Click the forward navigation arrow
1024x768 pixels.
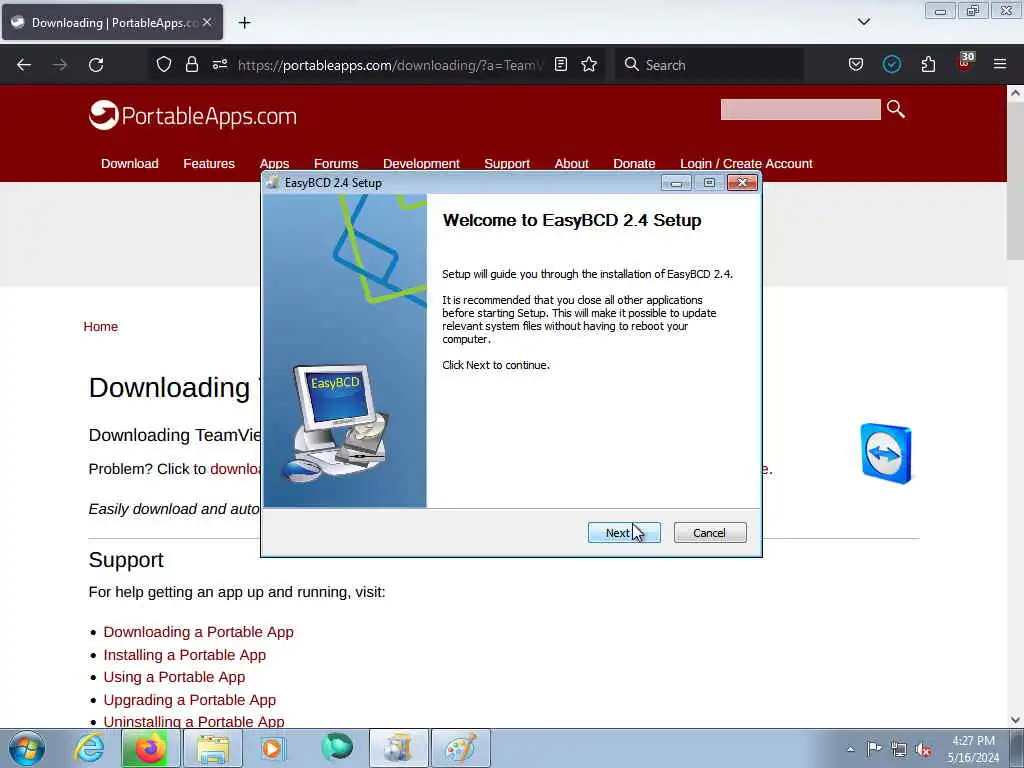point(60,65)
